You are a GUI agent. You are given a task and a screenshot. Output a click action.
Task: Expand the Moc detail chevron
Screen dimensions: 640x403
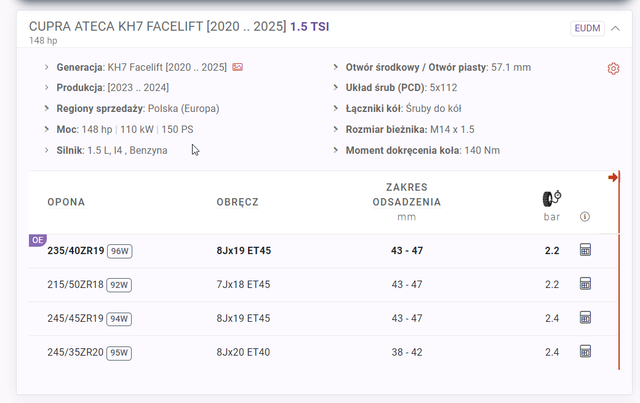tap(47, 129)
